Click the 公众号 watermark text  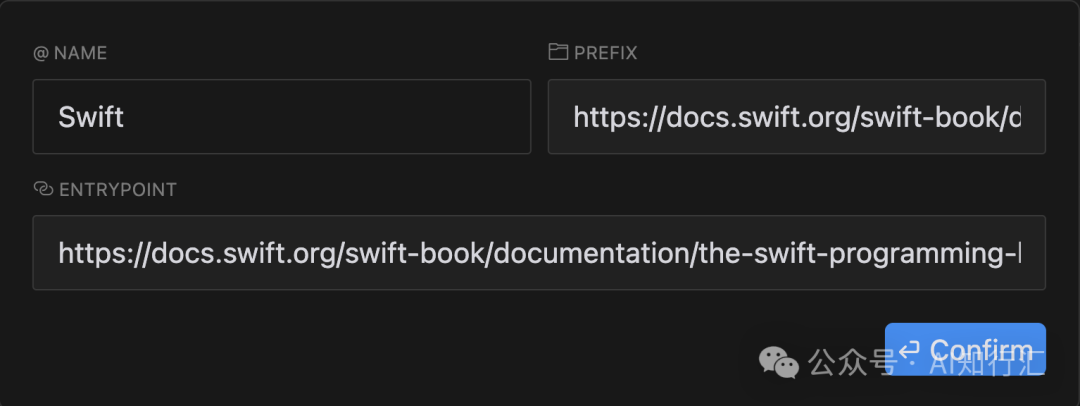point(853,361)
